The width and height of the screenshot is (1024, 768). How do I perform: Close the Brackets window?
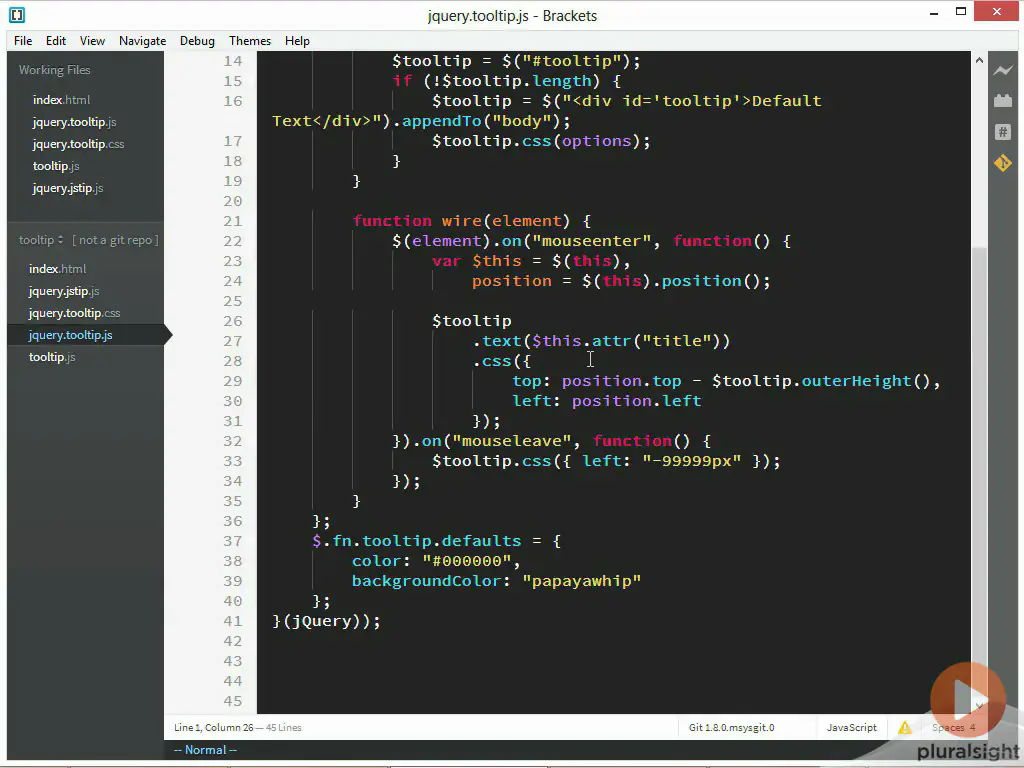tap(997, 12)
